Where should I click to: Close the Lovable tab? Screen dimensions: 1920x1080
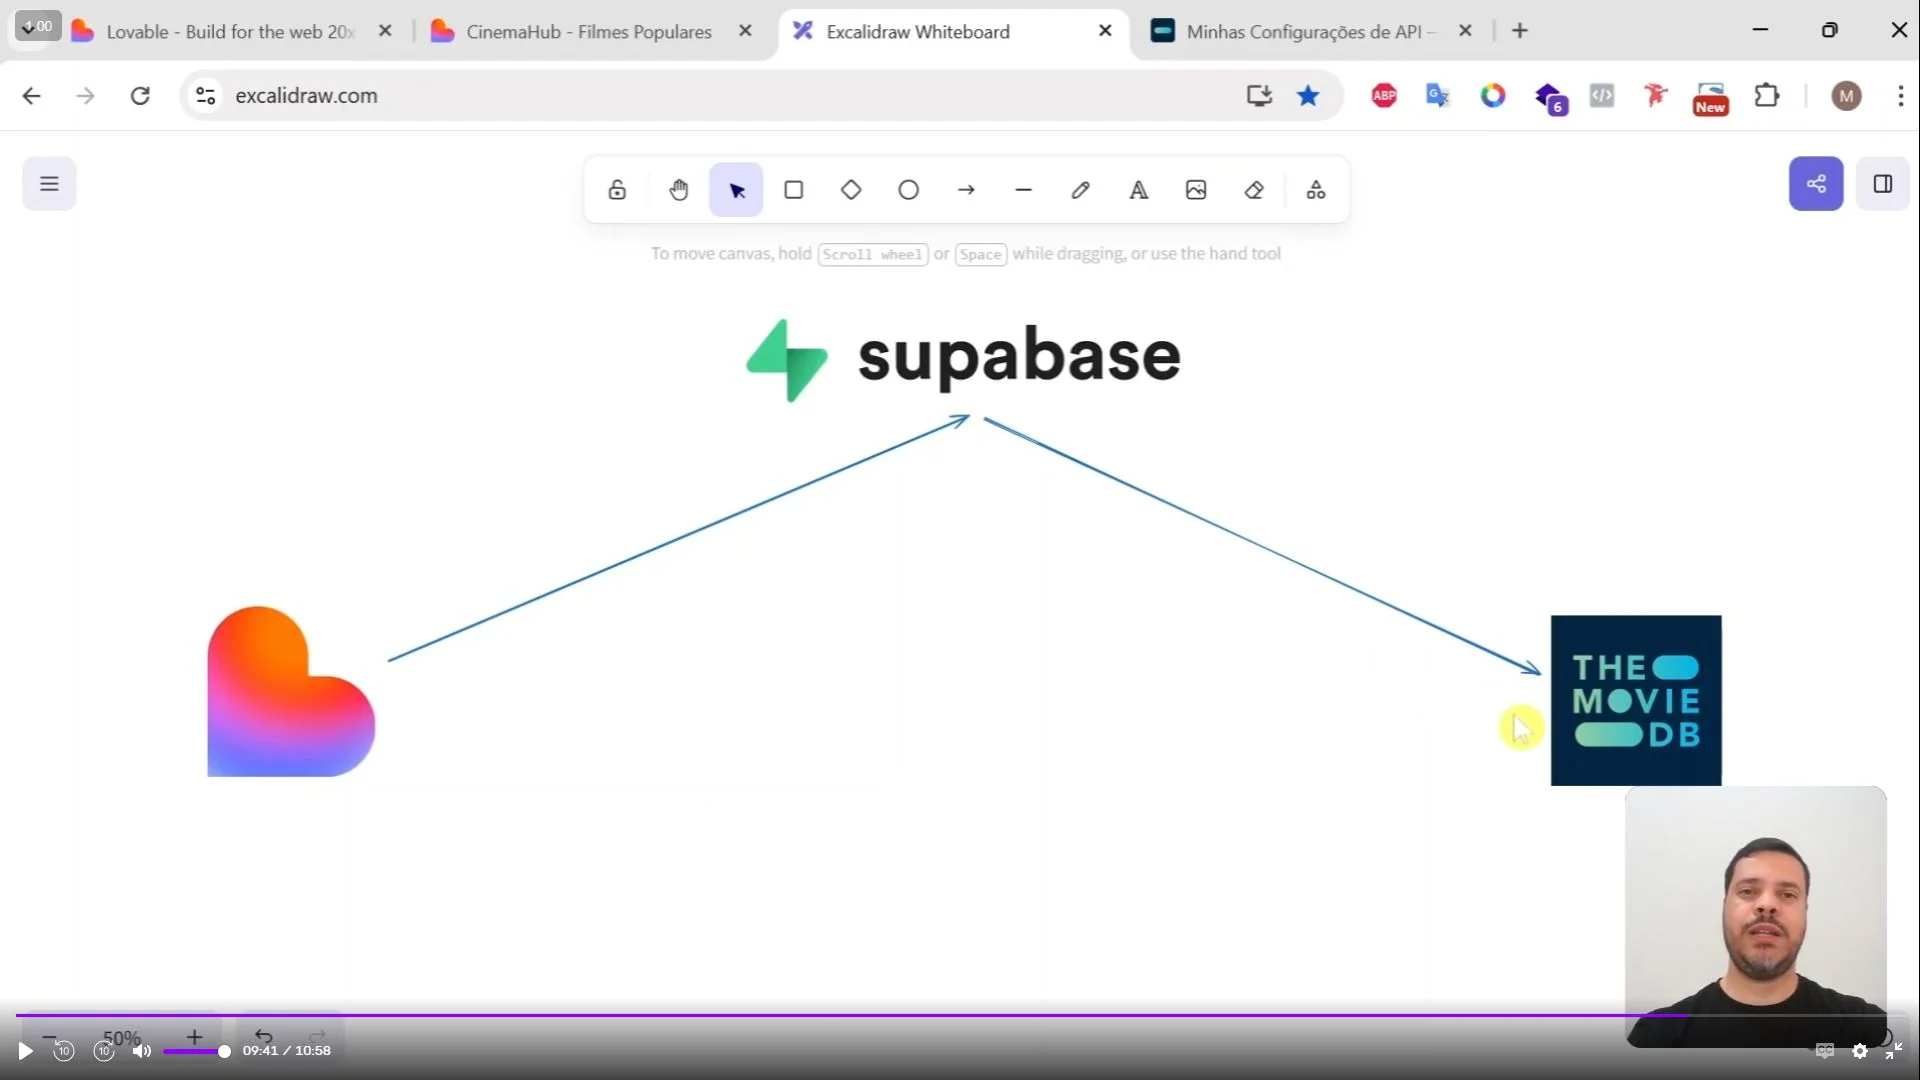(x=385, y=31)
